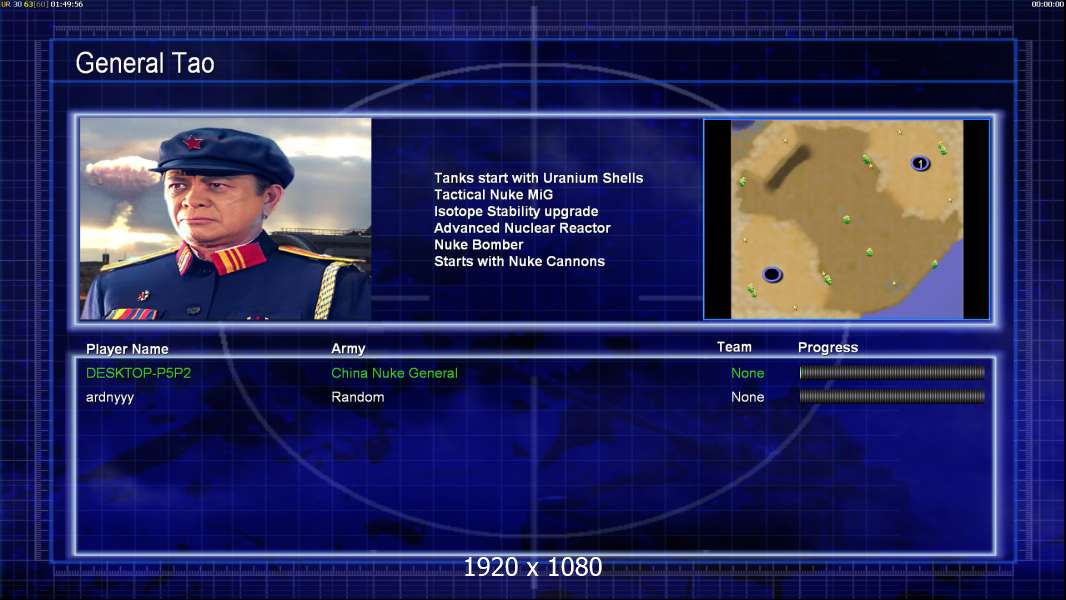Image resolution: width=1066 pixels, height=600 pixels.
Task: Click the map preview thumbnail
Action: pos(846,219)
